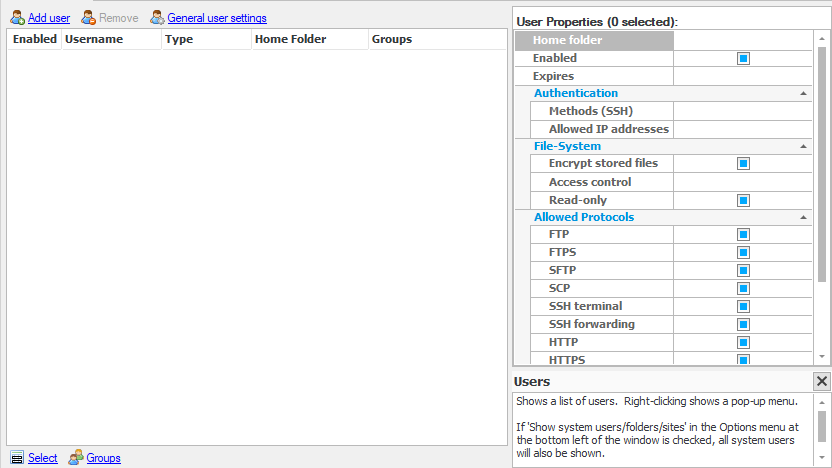Toggle the SSH forwarding checkbox
The height and width of the screenshot is (468, 832).
(x=743, y=325)
